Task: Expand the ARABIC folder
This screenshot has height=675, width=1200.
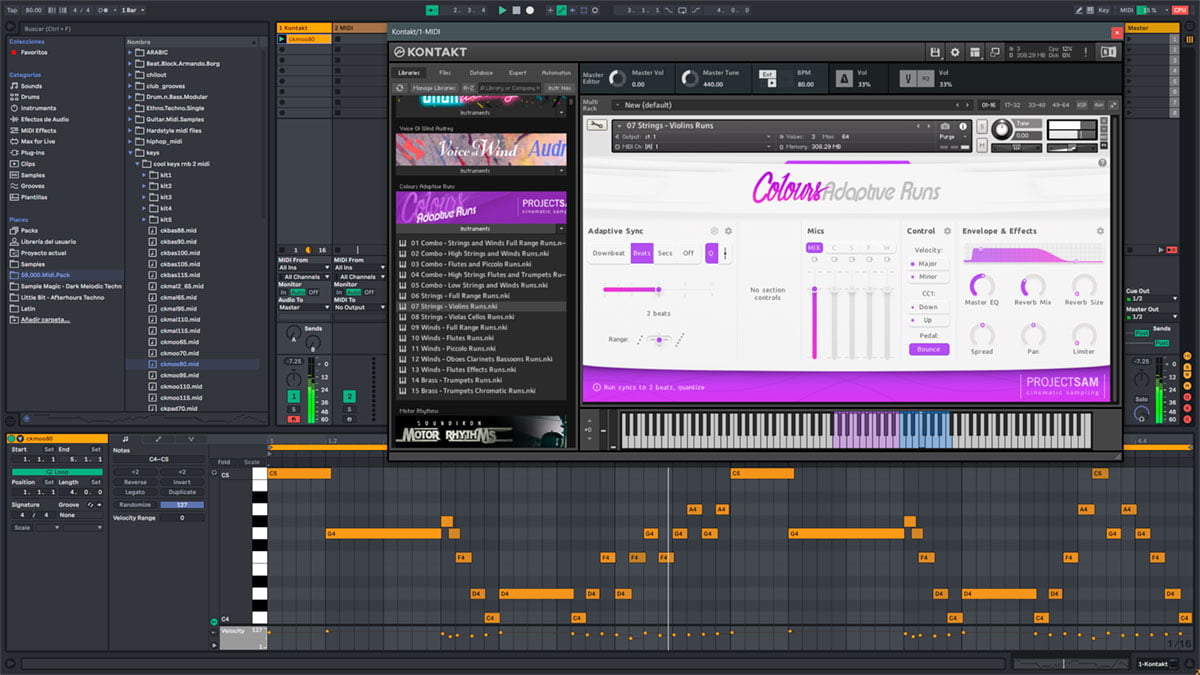Action: point(131,52)
